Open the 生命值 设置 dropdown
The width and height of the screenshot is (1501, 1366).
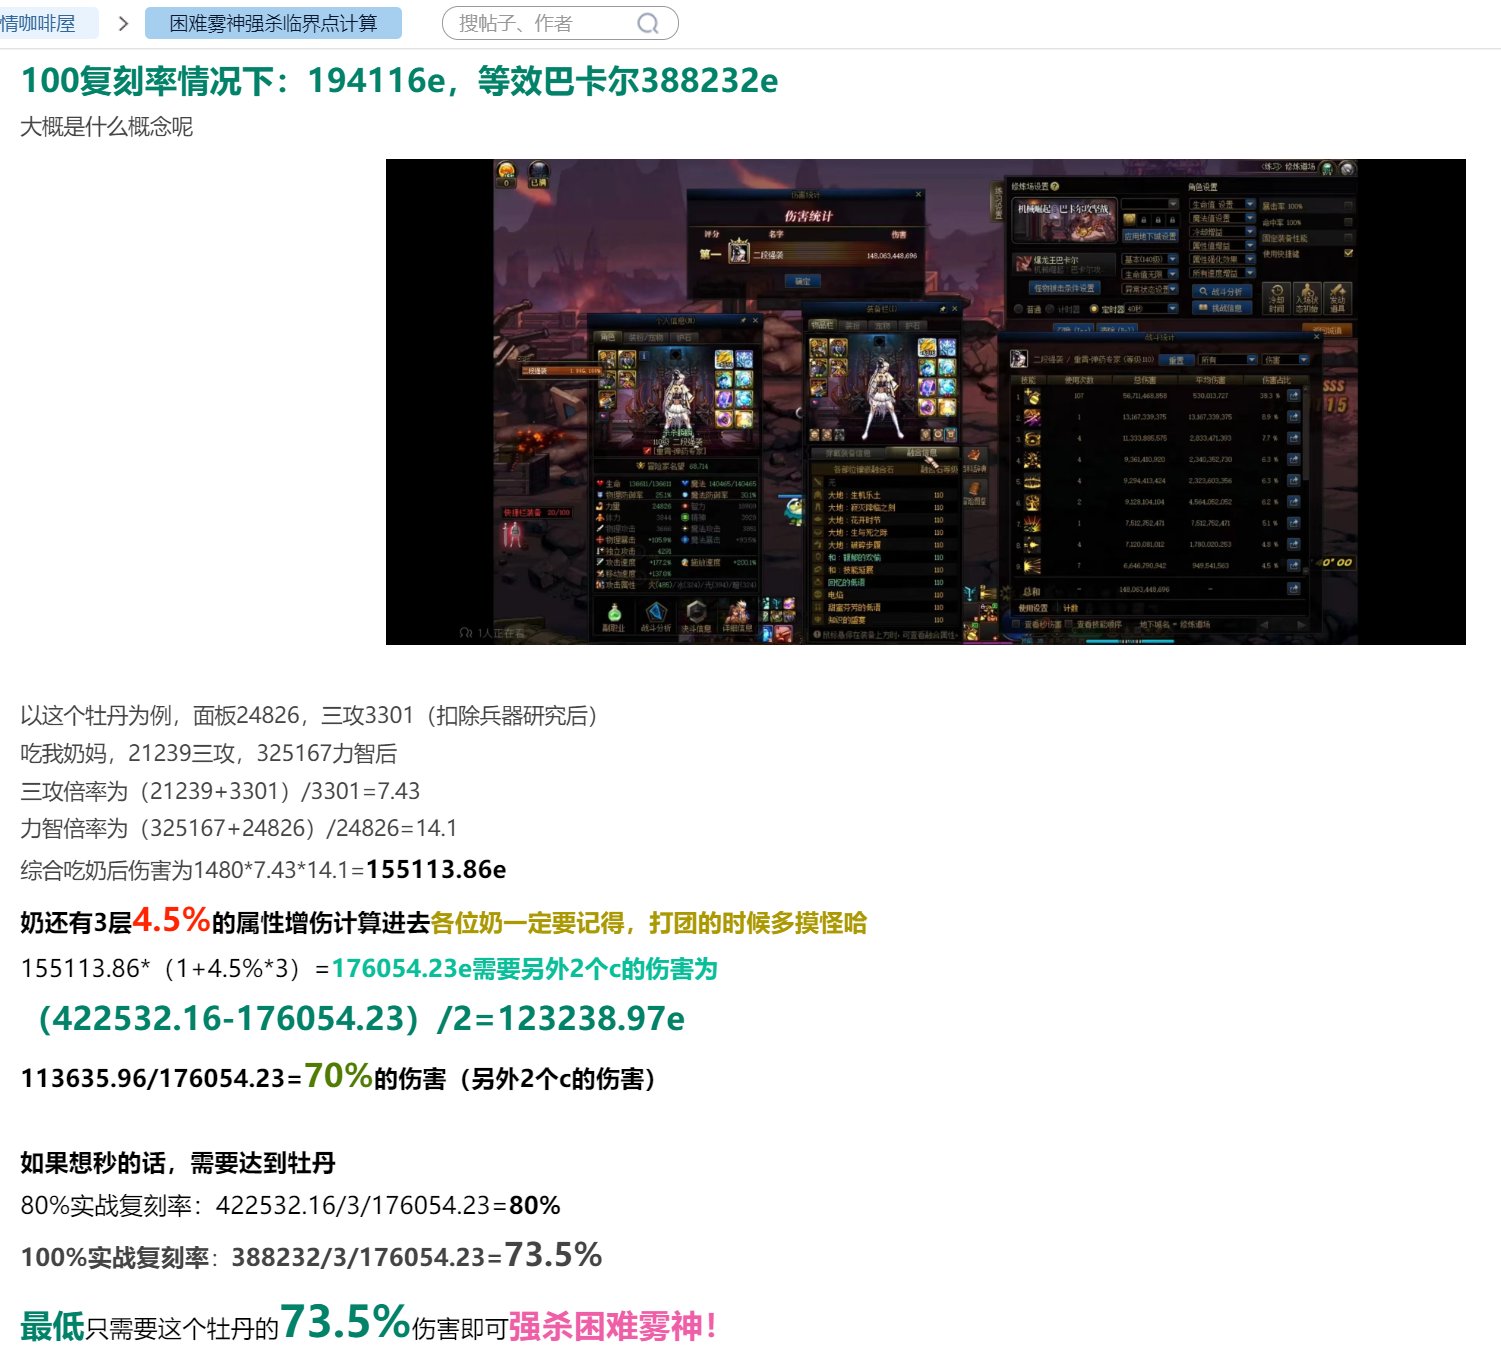[1222, 204]
